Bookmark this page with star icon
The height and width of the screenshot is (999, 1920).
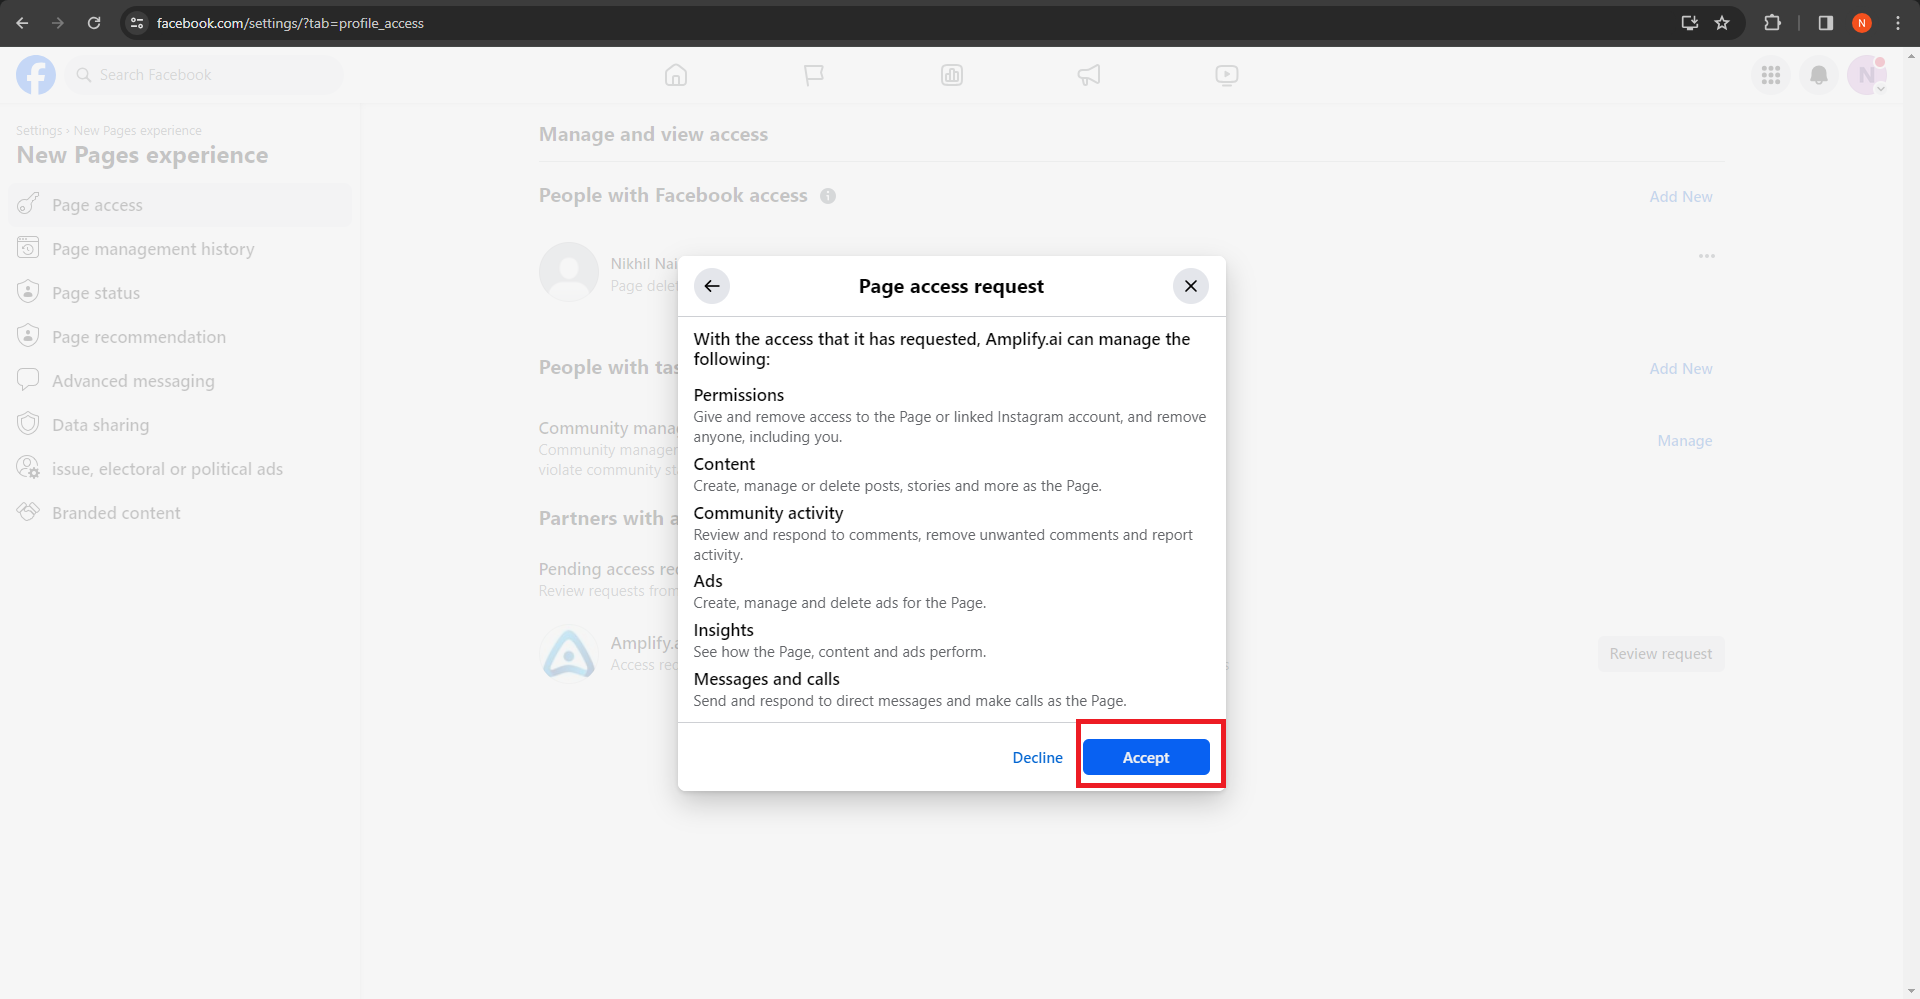[1722, 23]
